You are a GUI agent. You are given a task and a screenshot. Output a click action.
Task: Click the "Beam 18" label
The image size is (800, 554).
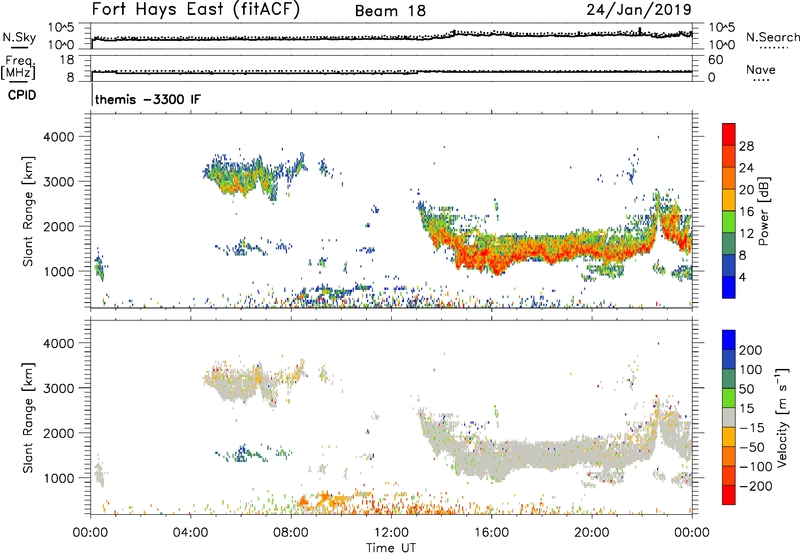(x=390, y=11)
